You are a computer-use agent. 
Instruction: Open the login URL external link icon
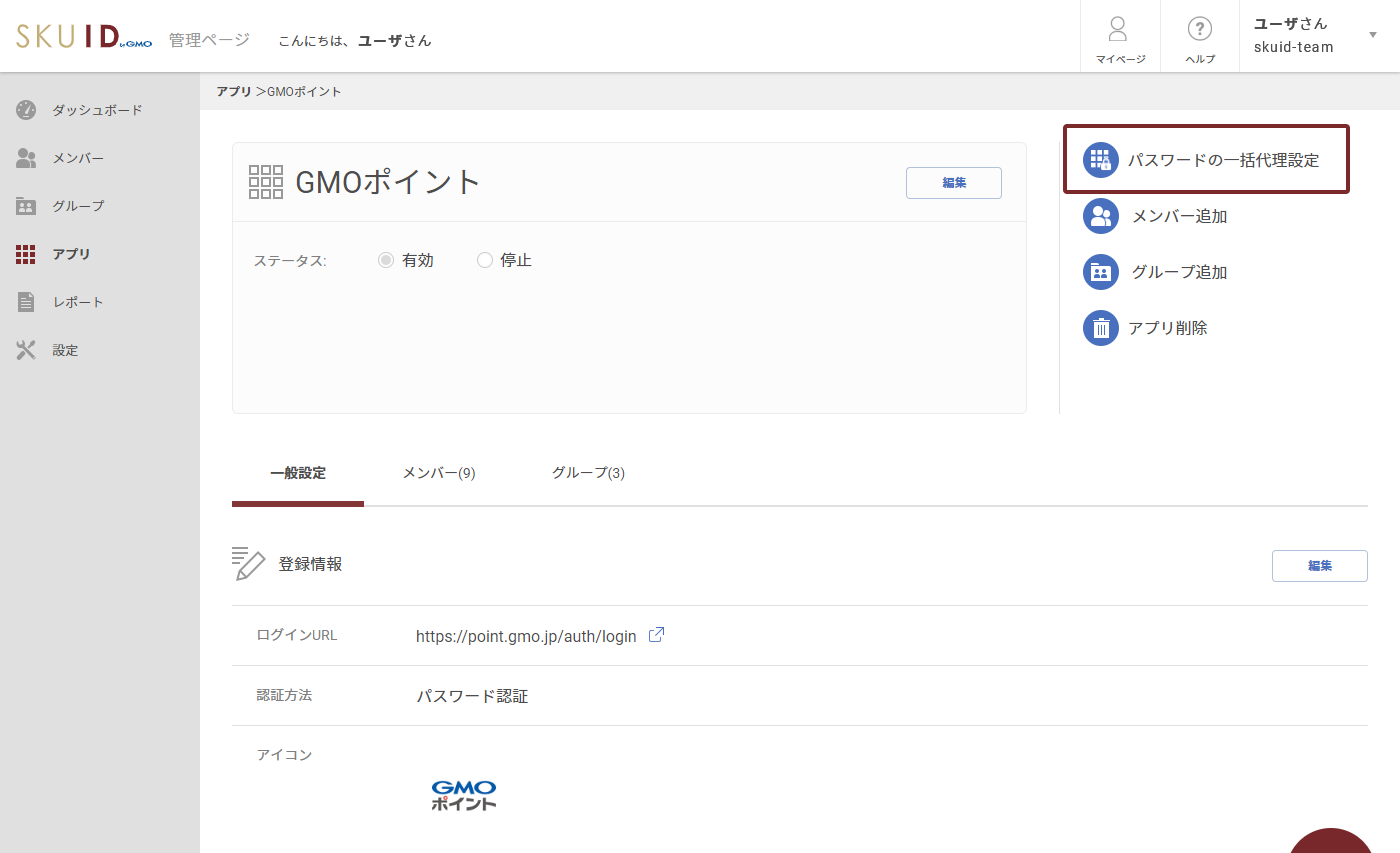point(656,634)
